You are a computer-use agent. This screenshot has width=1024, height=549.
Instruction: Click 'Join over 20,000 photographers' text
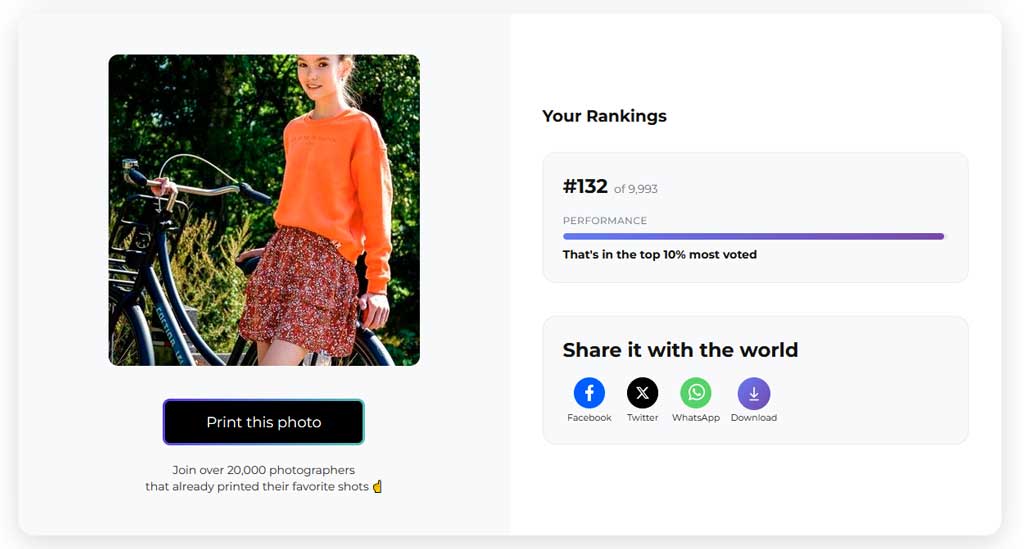[264, 470]
